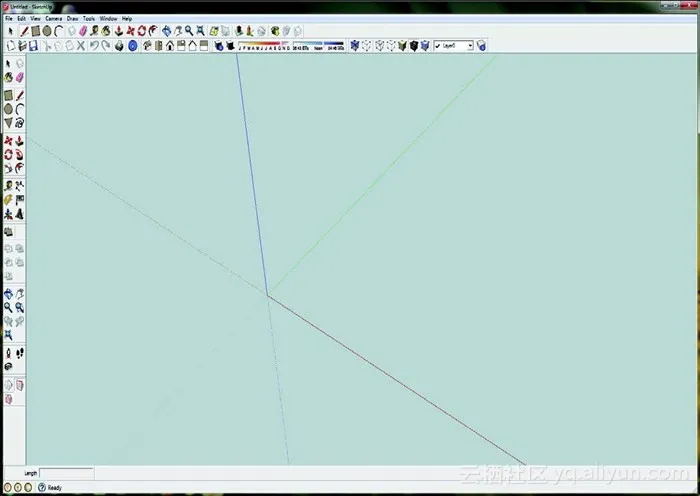Choose the Rectangle tool in top toolbar
Viewport: 700px width, 496px height.
coord(35,31)
